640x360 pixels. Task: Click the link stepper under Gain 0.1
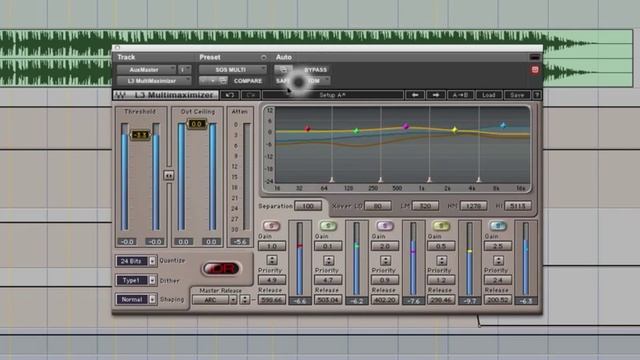click(x=329, y=260)
